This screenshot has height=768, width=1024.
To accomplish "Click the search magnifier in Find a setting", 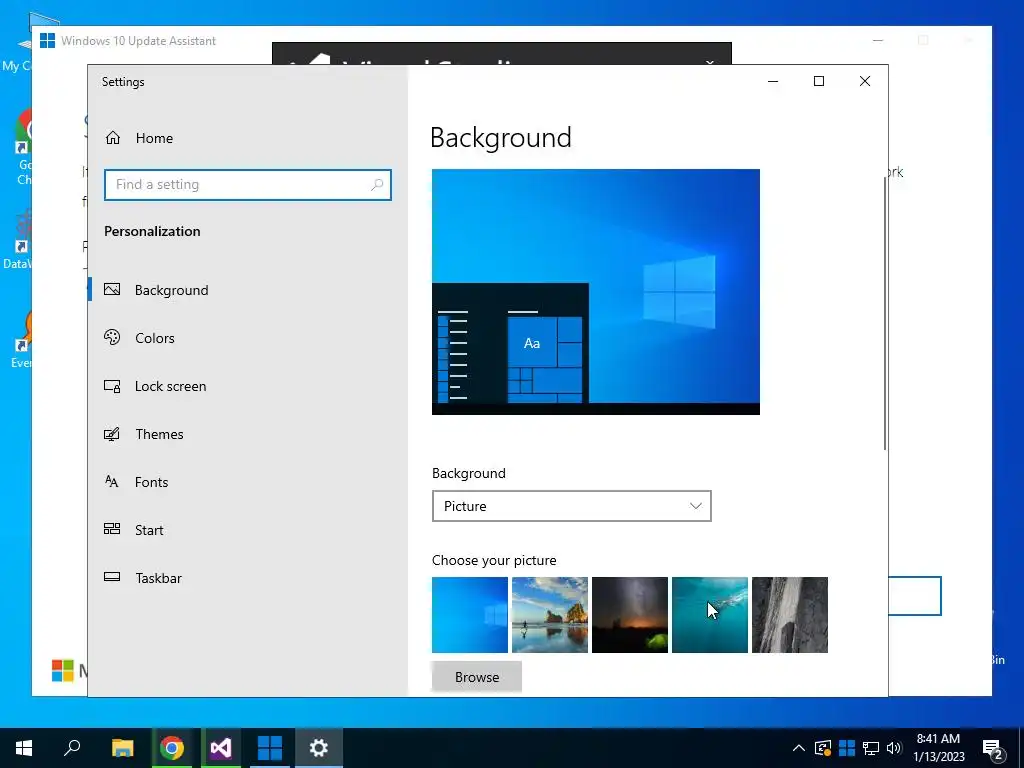I will point(377,185).
